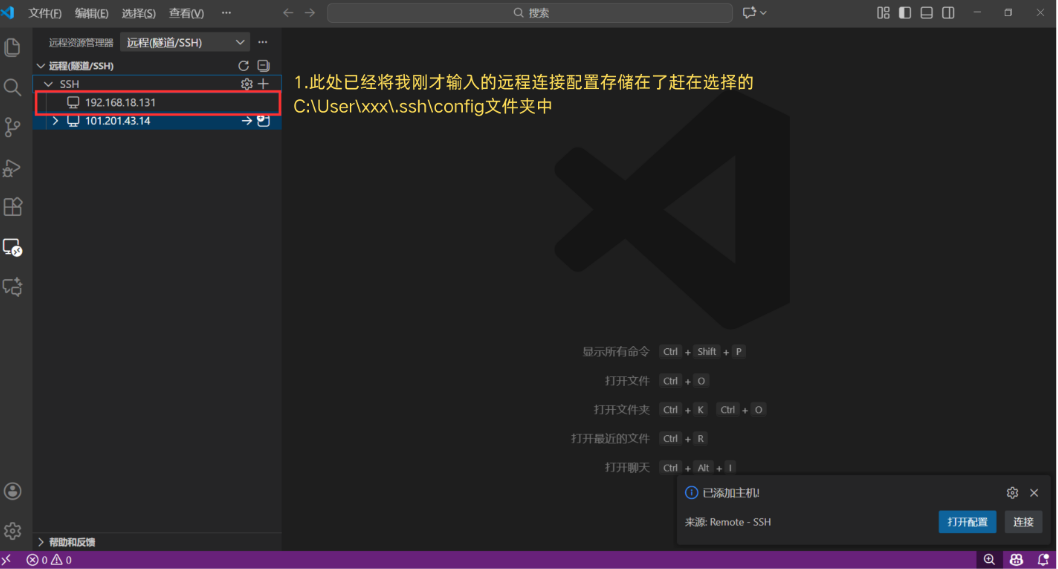This screenshot has height=569, width=1058.
Task: Click the 搜索 command center box
Action: pyautogui.click(x=530, y=13)
